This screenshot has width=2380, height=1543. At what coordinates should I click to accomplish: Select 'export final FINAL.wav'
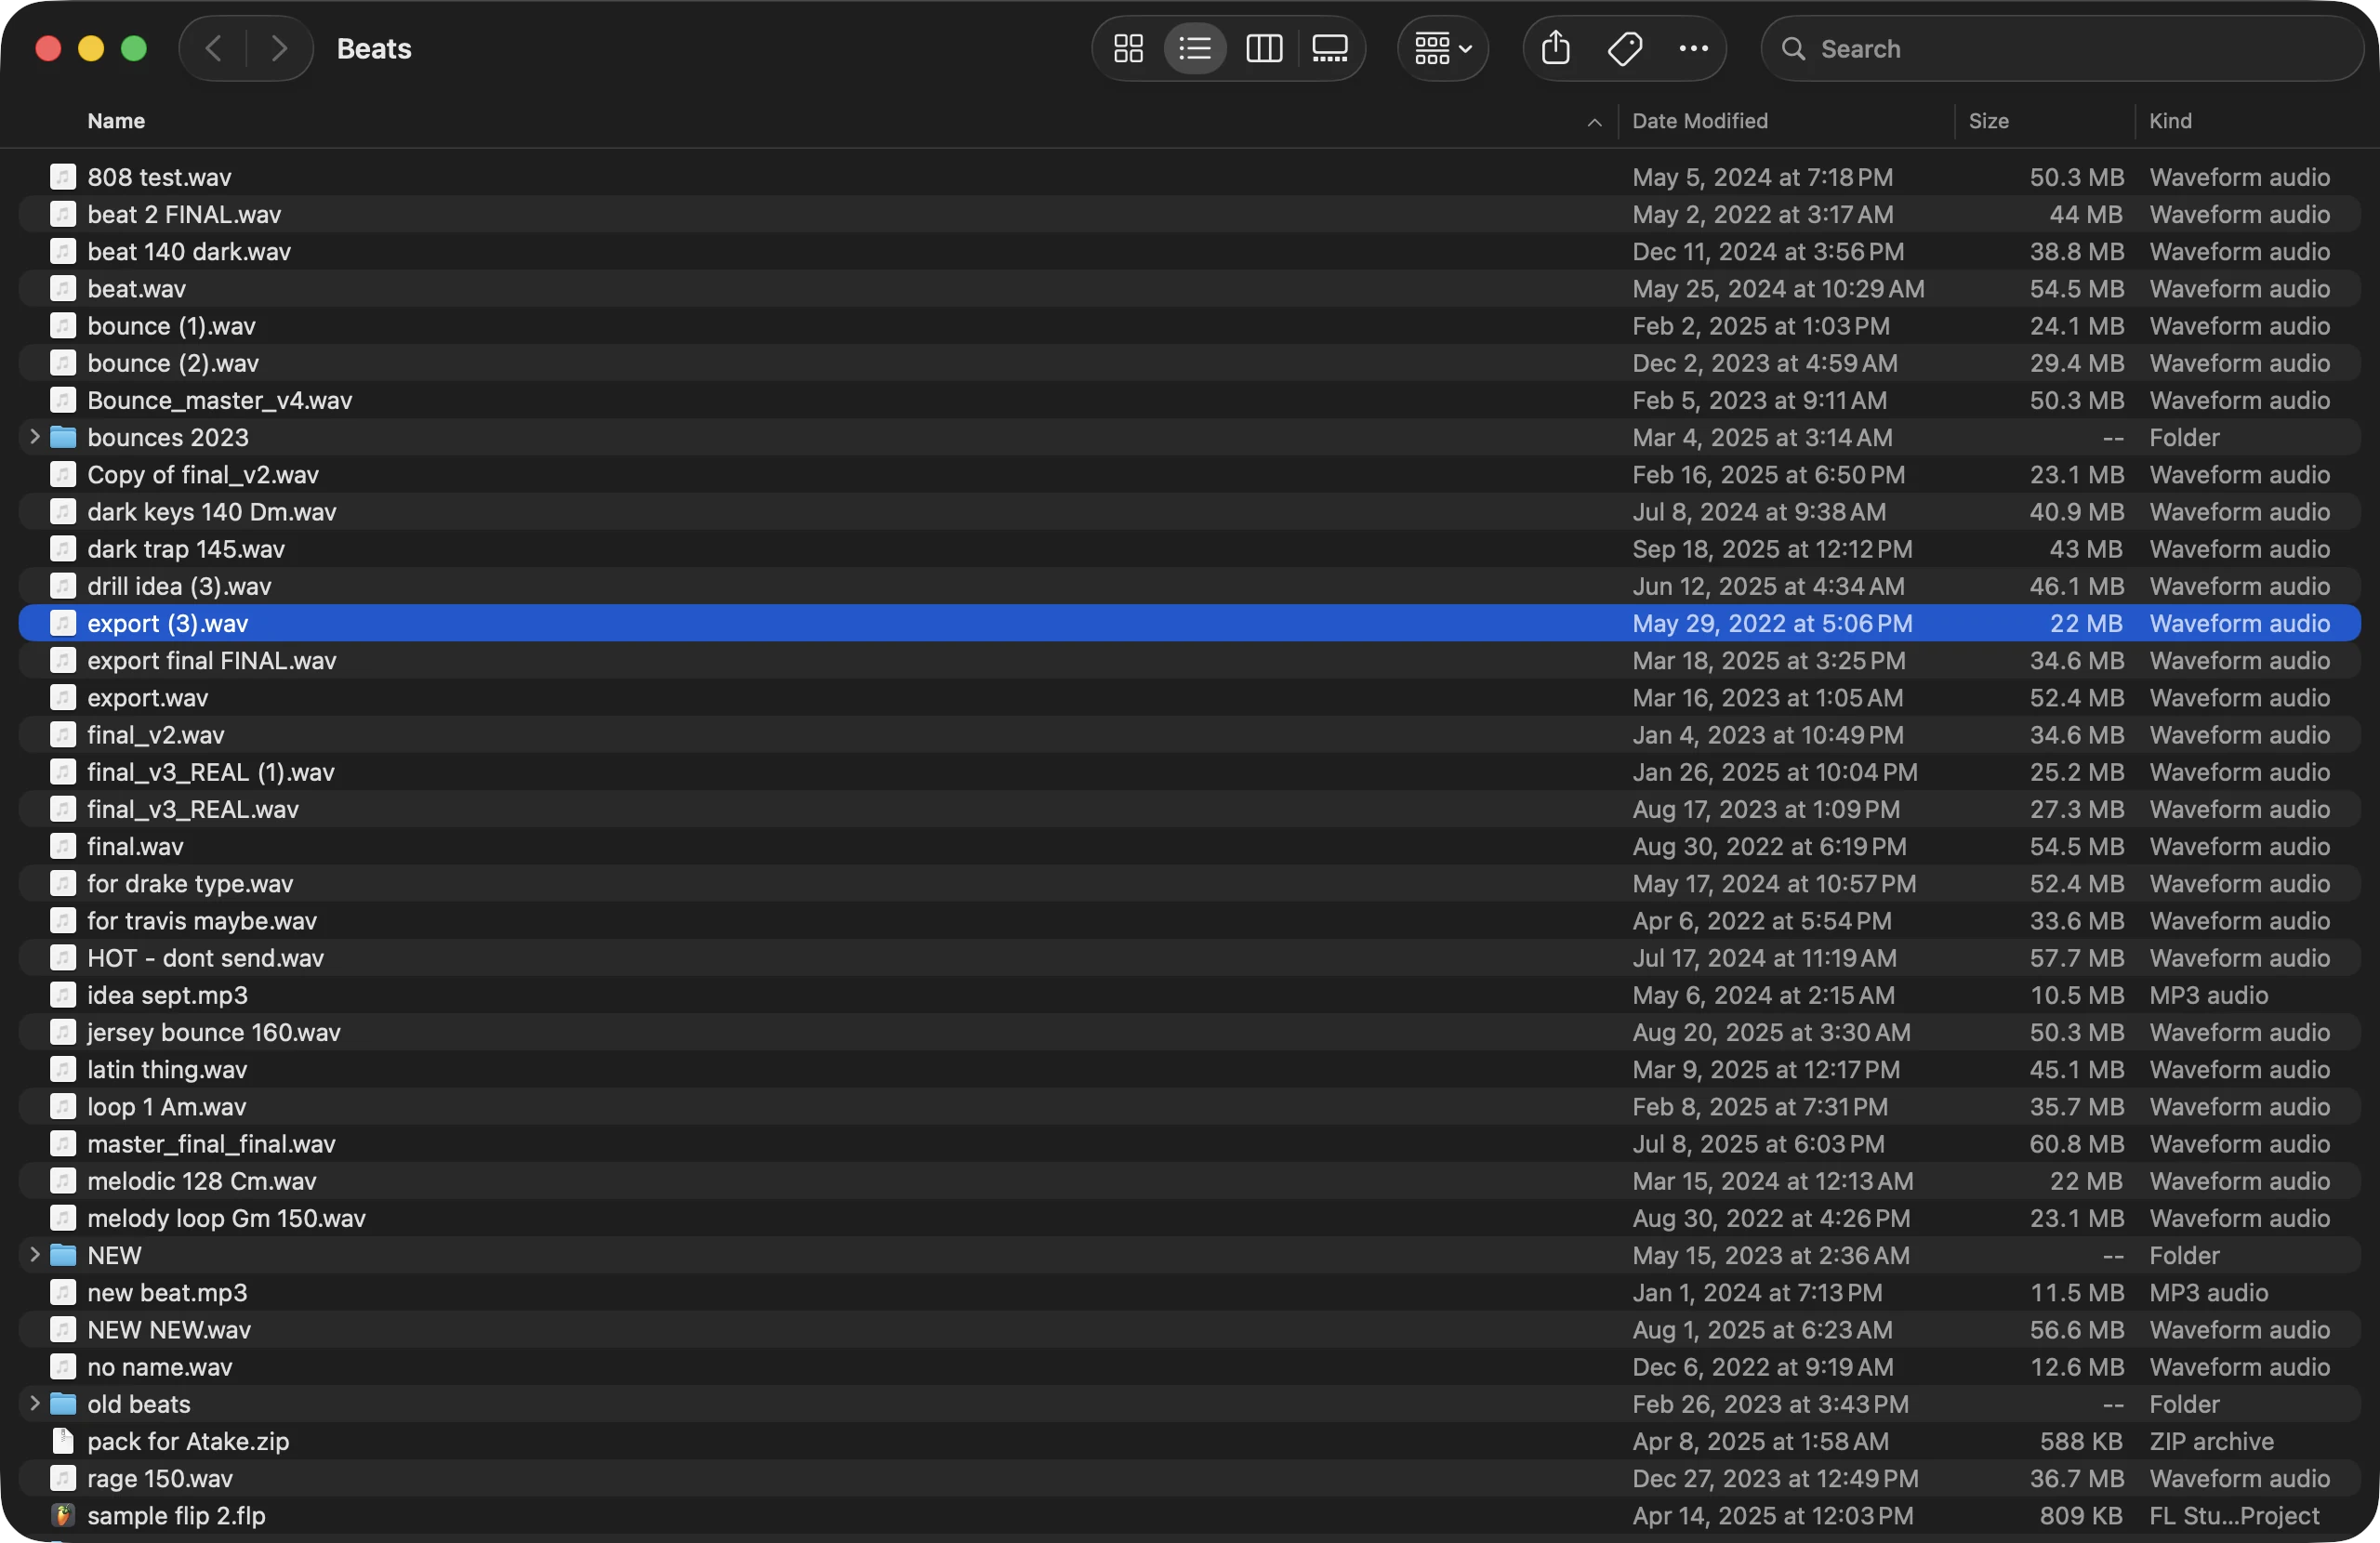click(x=1190, y=660)
